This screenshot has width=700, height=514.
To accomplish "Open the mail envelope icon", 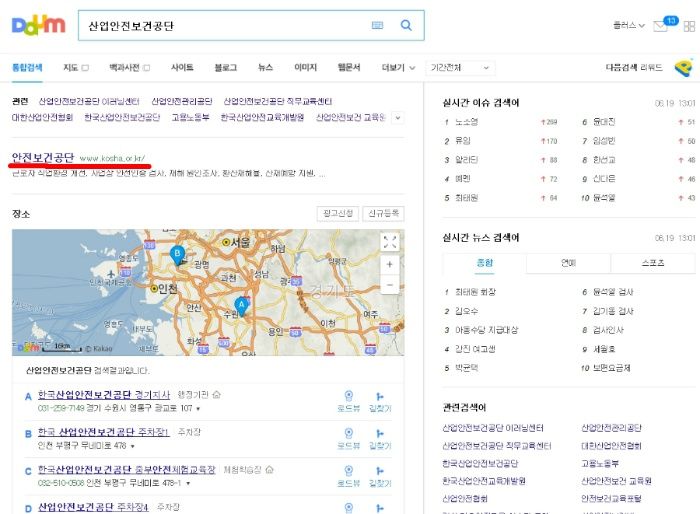I will [x=660, y=26].
